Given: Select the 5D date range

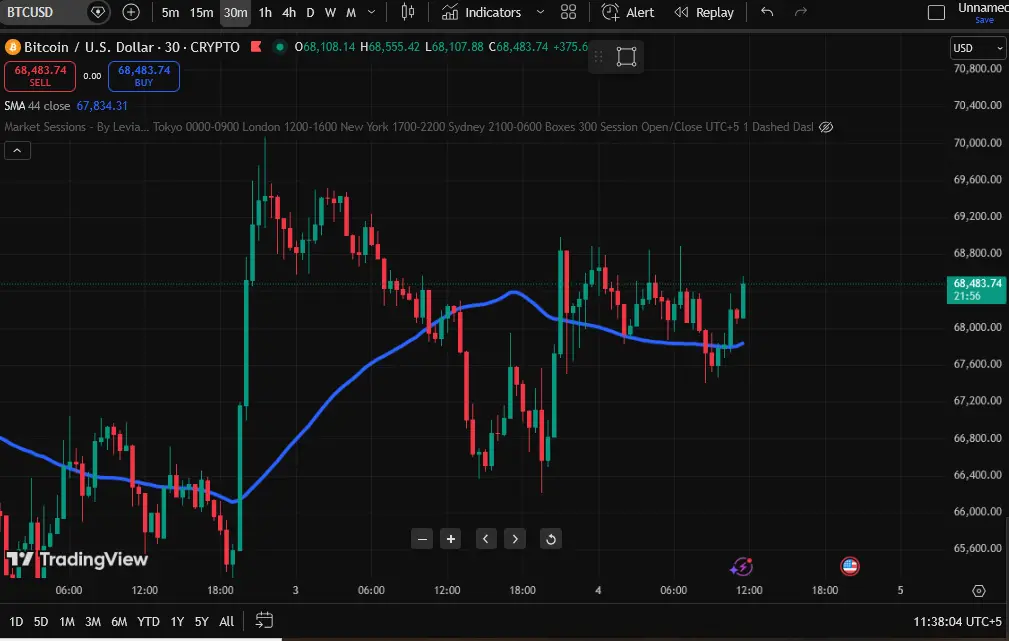Looking at the screenshot, I should point(41,622).
